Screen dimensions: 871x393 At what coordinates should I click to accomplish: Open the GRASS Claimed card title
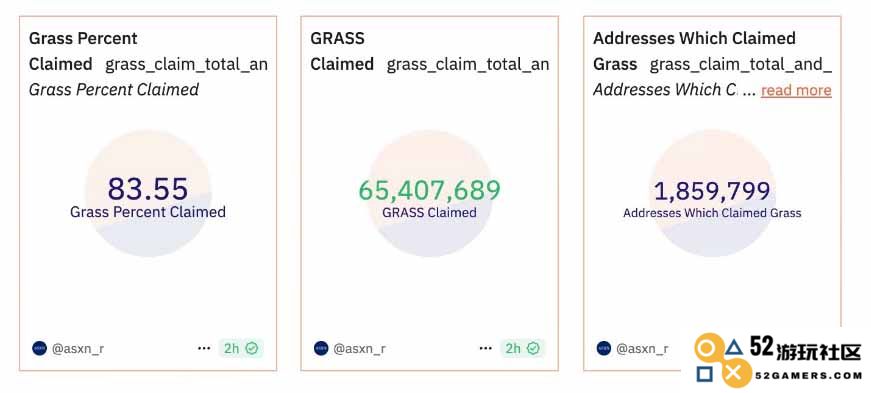[x=342, y=51]
